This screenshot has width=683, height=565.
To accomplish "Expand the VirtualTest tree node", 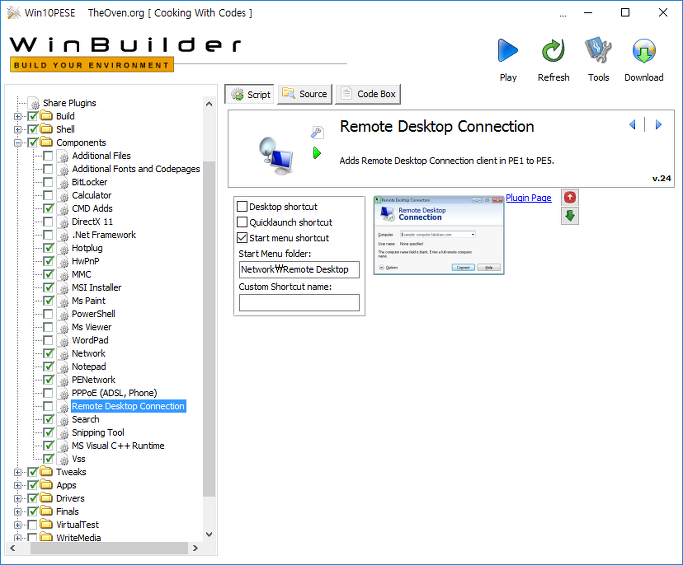I will (18, 525).
